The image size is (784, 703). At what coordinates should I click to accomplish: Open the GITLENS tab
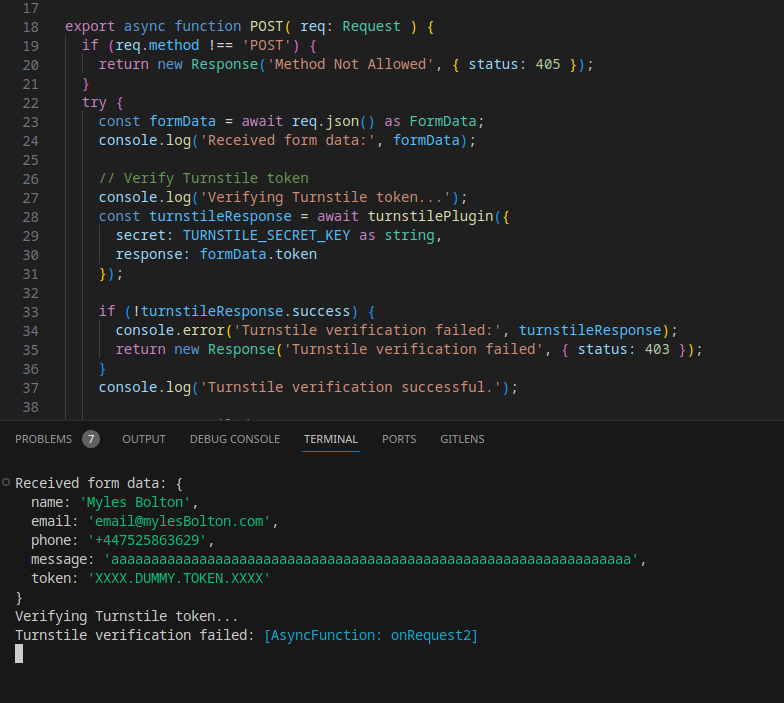tap(462, 439)
